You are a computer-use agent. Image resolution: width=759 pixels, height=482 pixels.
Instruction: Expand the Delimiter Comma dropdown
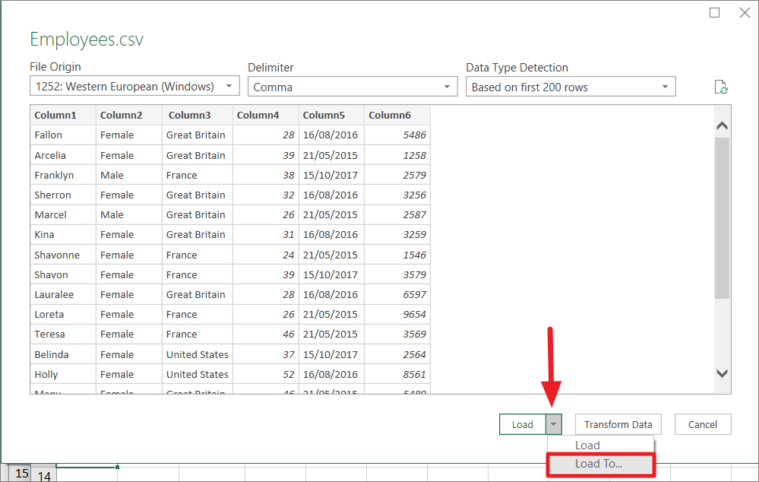[350, 87]
